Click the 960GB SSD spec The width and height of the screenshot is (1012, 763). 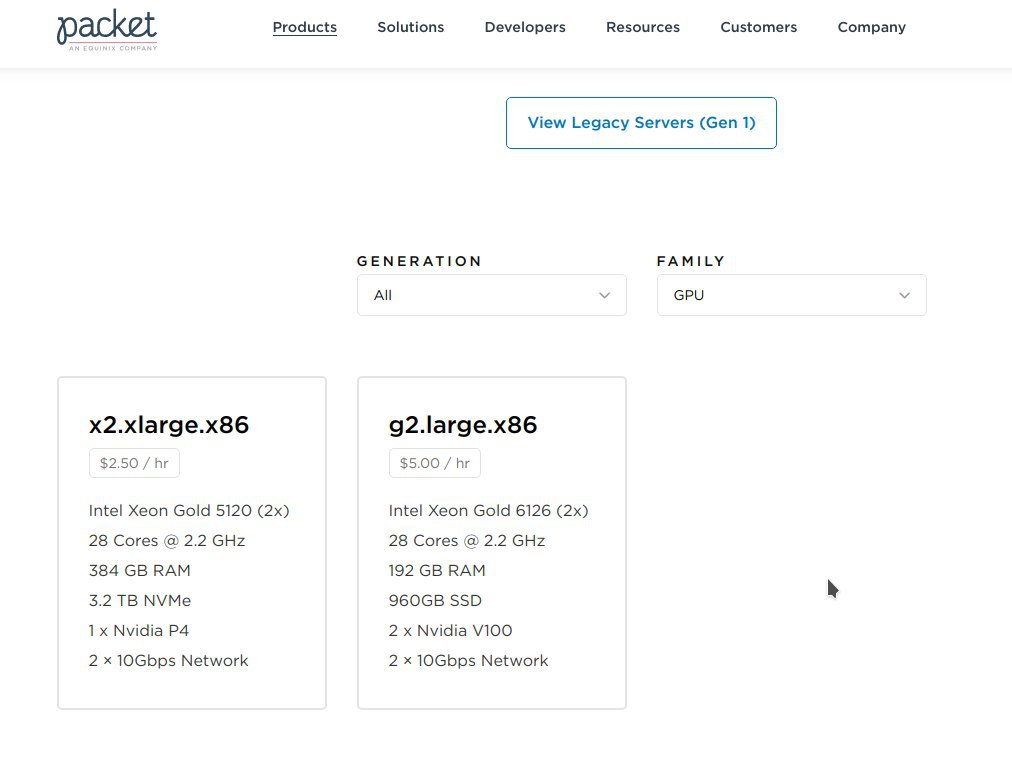click(x=435, y=600)
